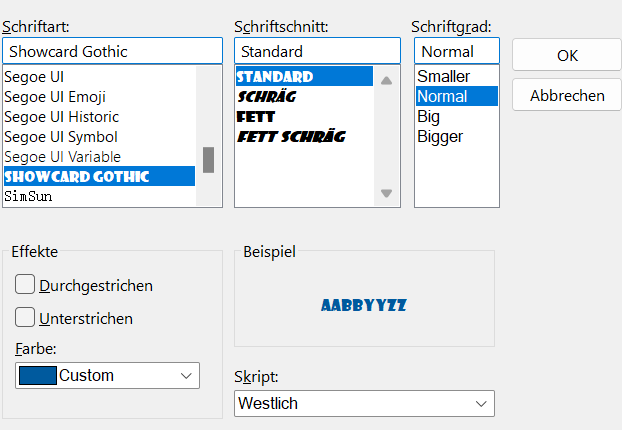Image resolution: width=622 pixels, height=430 pixels.
Task: Click the font list scrollbar thumb
Action: [209, 159]
